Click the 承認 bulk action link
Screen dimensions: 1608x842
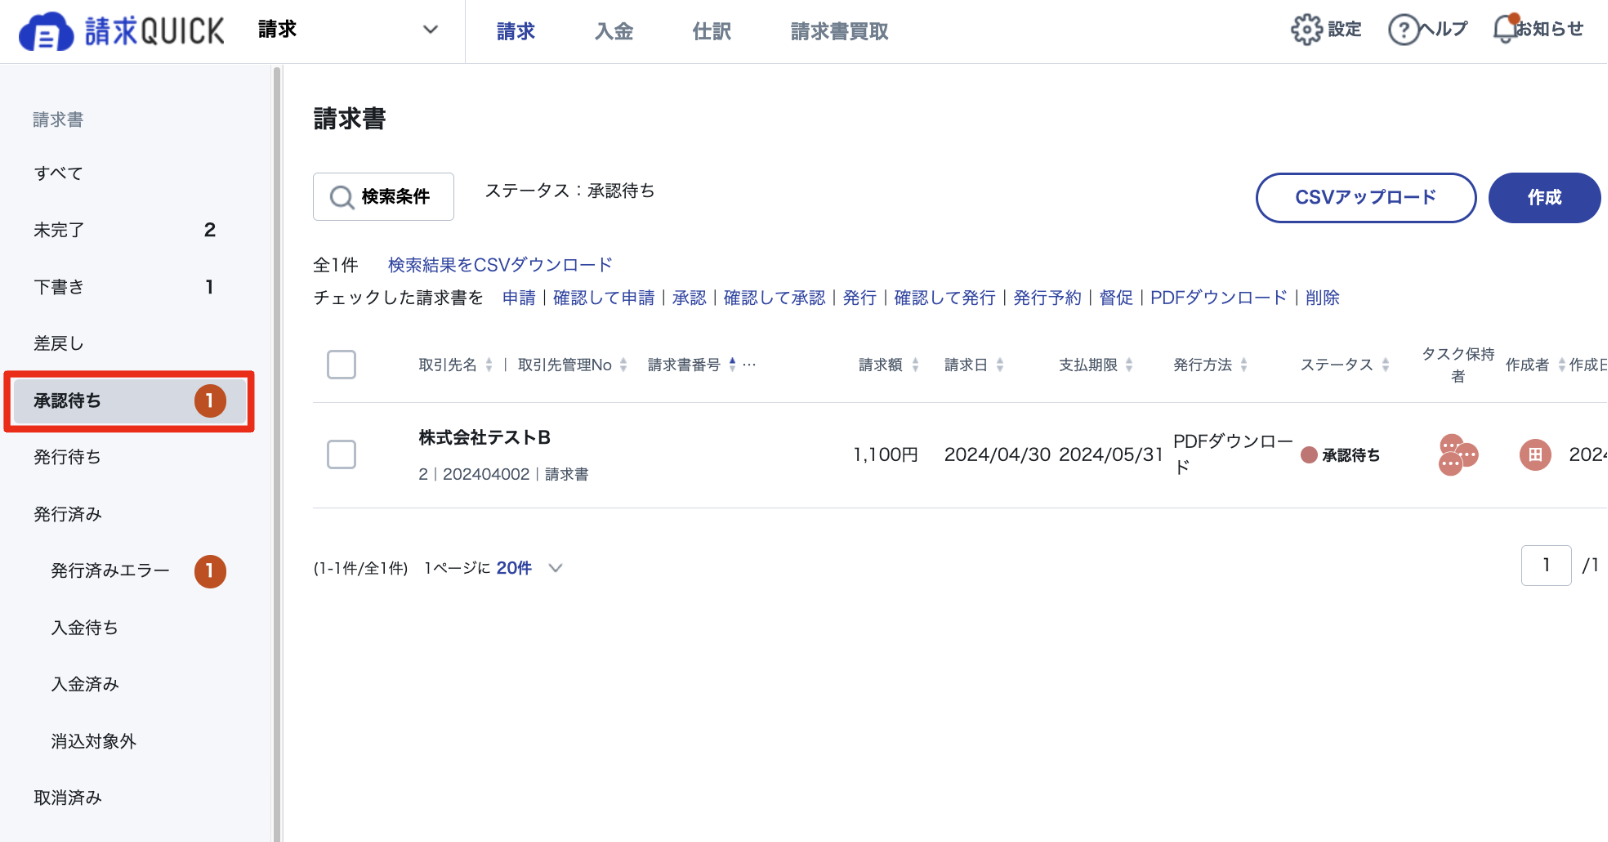pos(689,298)
